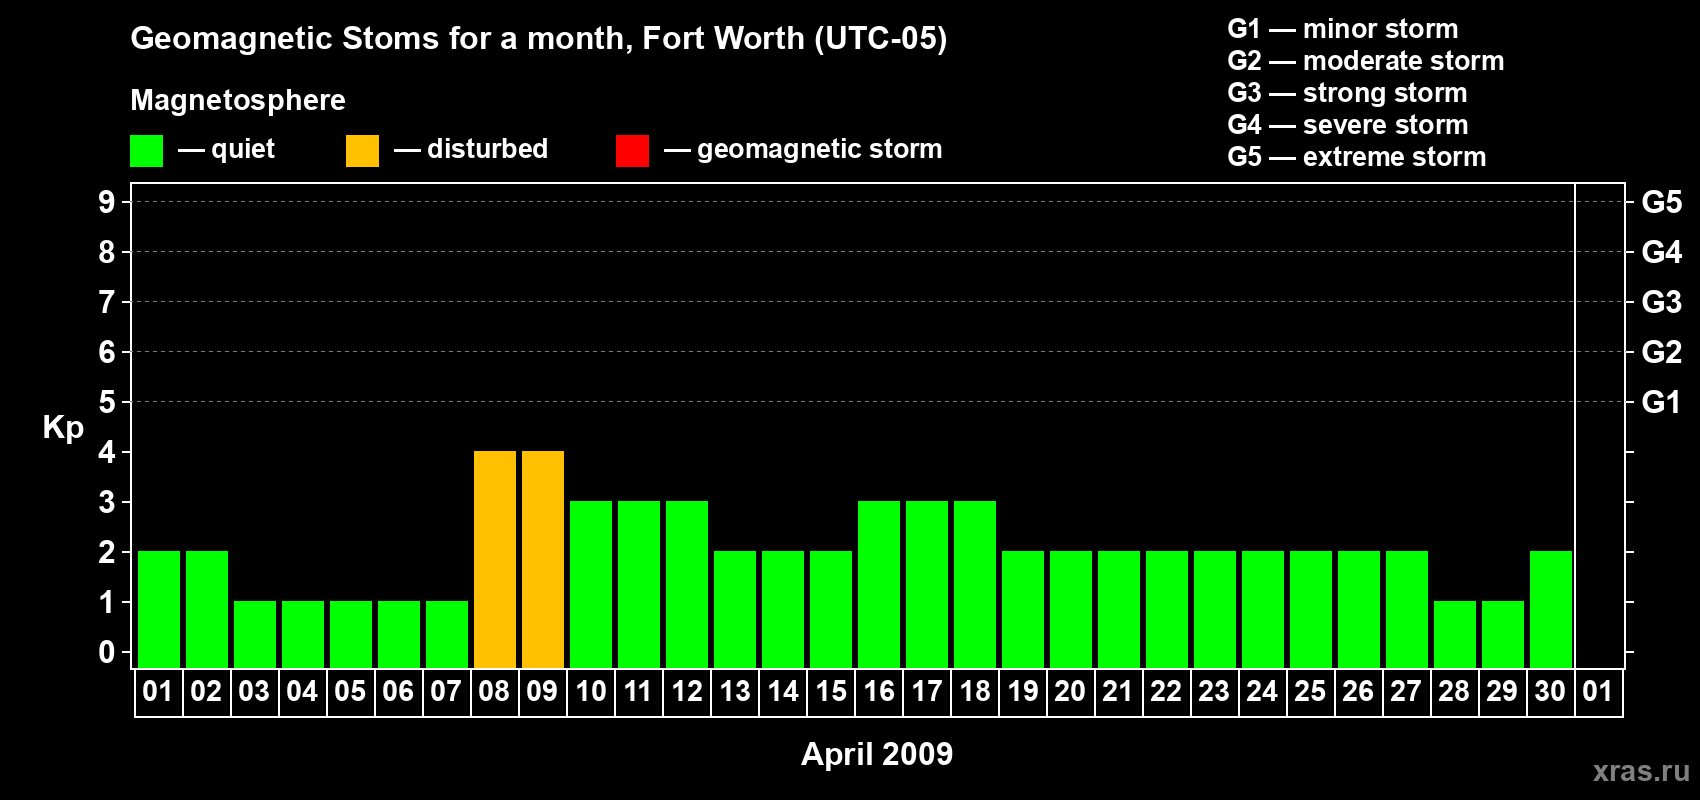Click the date label 01 at left
Screen dimensions: 1700x800
pos(158,691)
